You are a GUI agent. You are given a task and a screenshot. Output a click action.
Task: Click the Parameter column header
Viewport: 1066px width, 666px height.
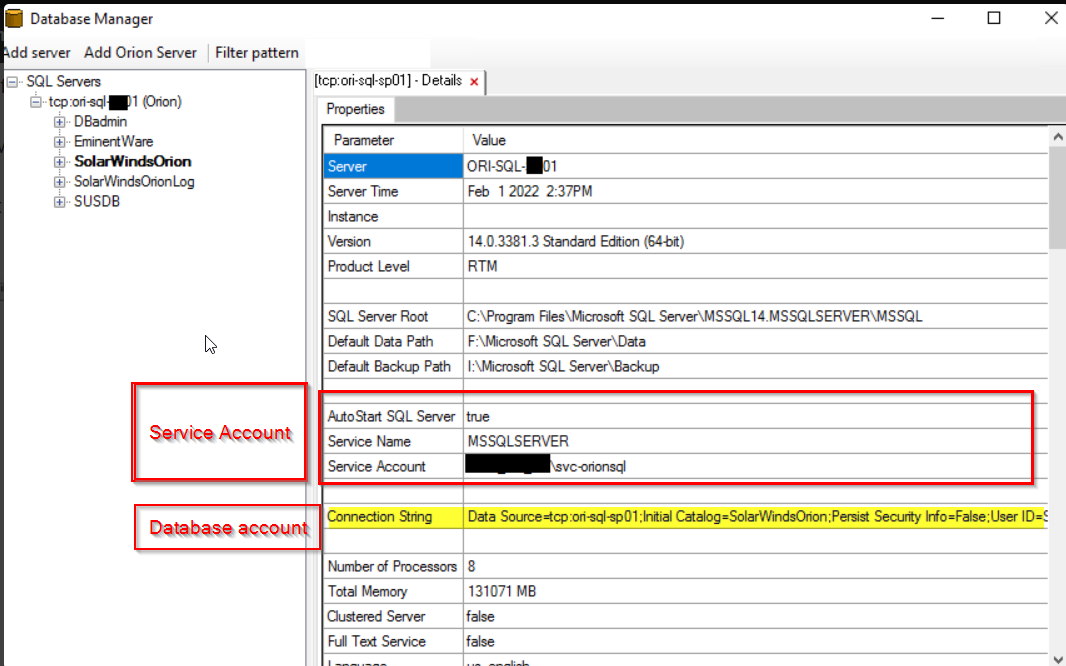394,141
